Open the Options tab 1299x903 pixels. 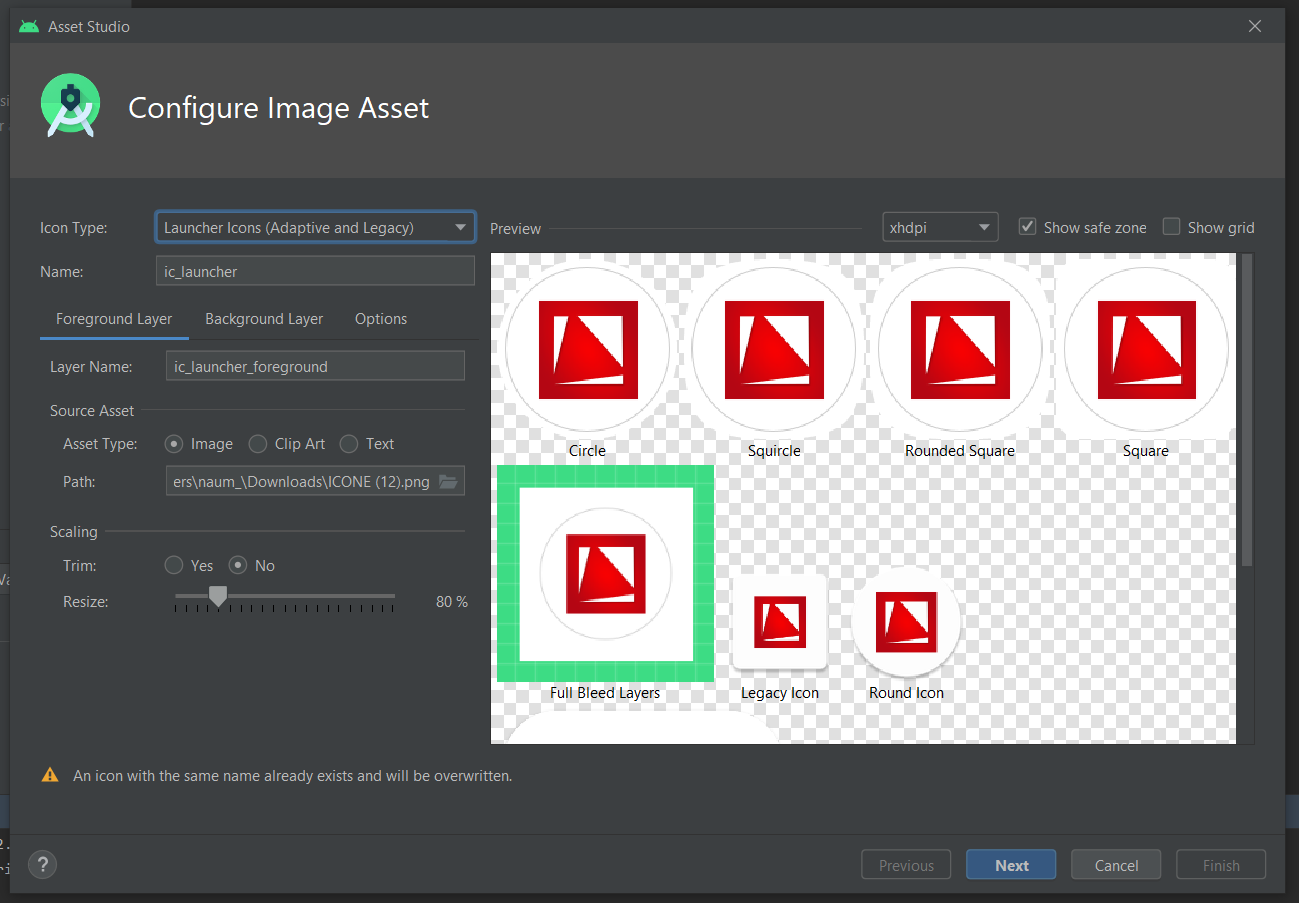click(x=381, y=319)
